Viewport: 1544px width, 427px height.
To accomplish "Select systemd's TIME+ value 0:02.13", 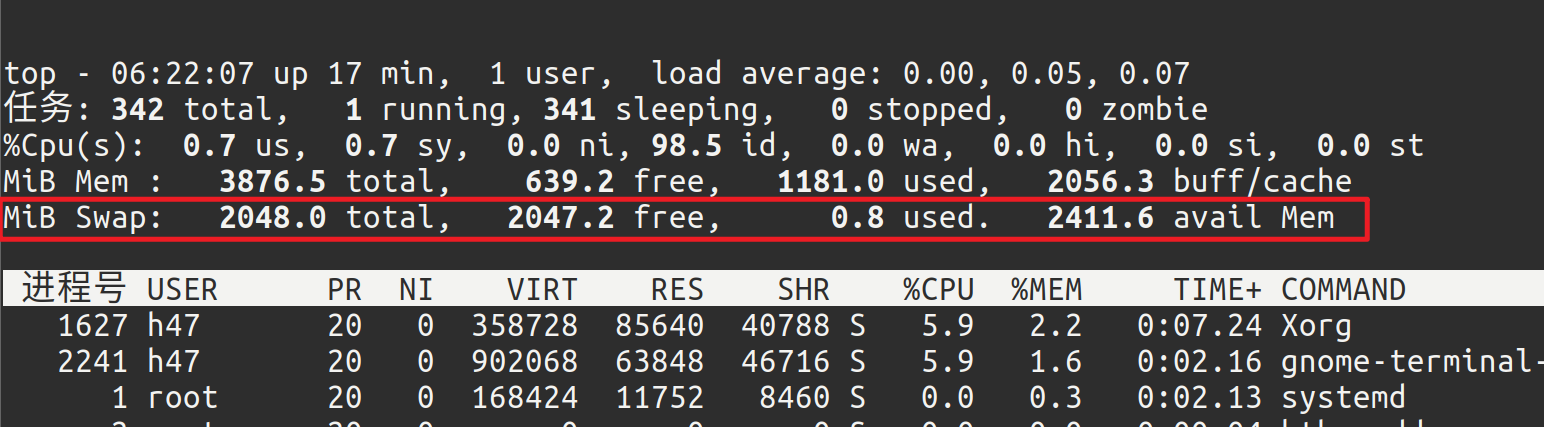I will 1200,398.
